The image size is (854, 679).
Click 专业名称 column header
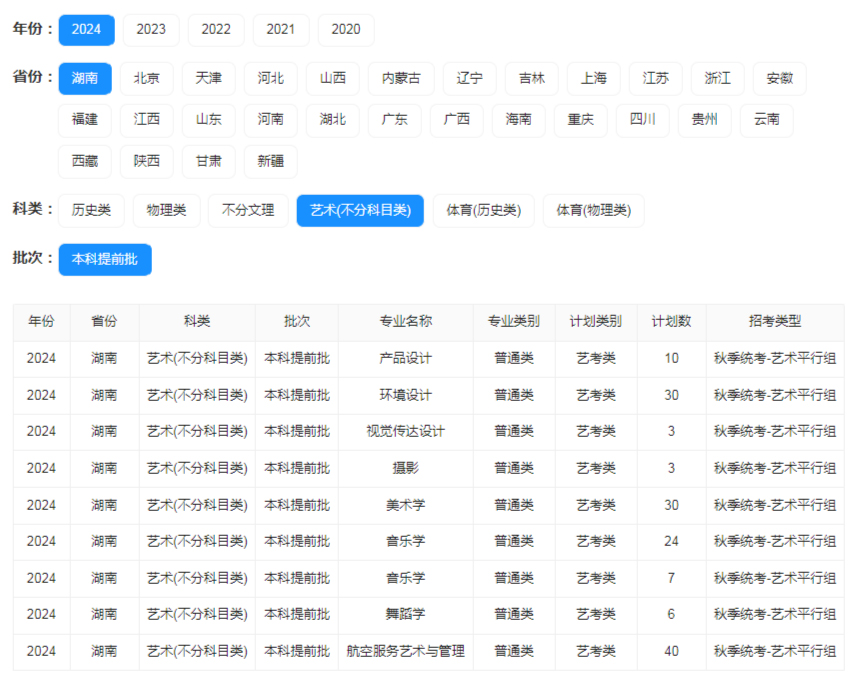click(406, 322)
